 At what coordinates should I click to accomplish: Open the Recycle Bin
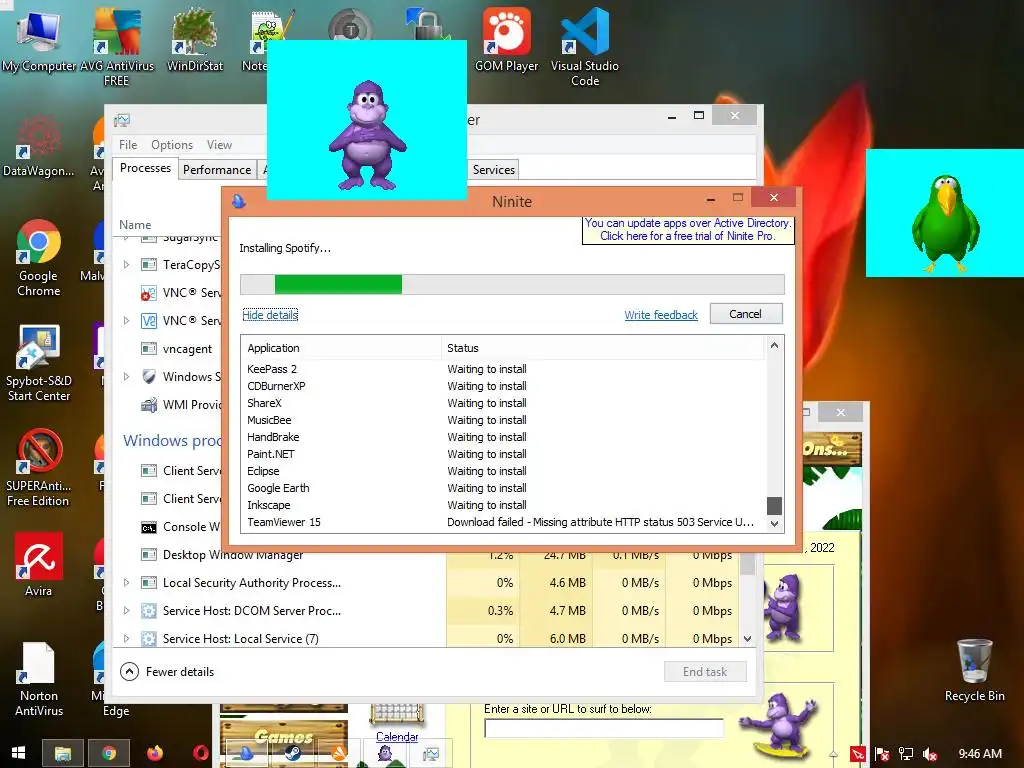(974, 671)
